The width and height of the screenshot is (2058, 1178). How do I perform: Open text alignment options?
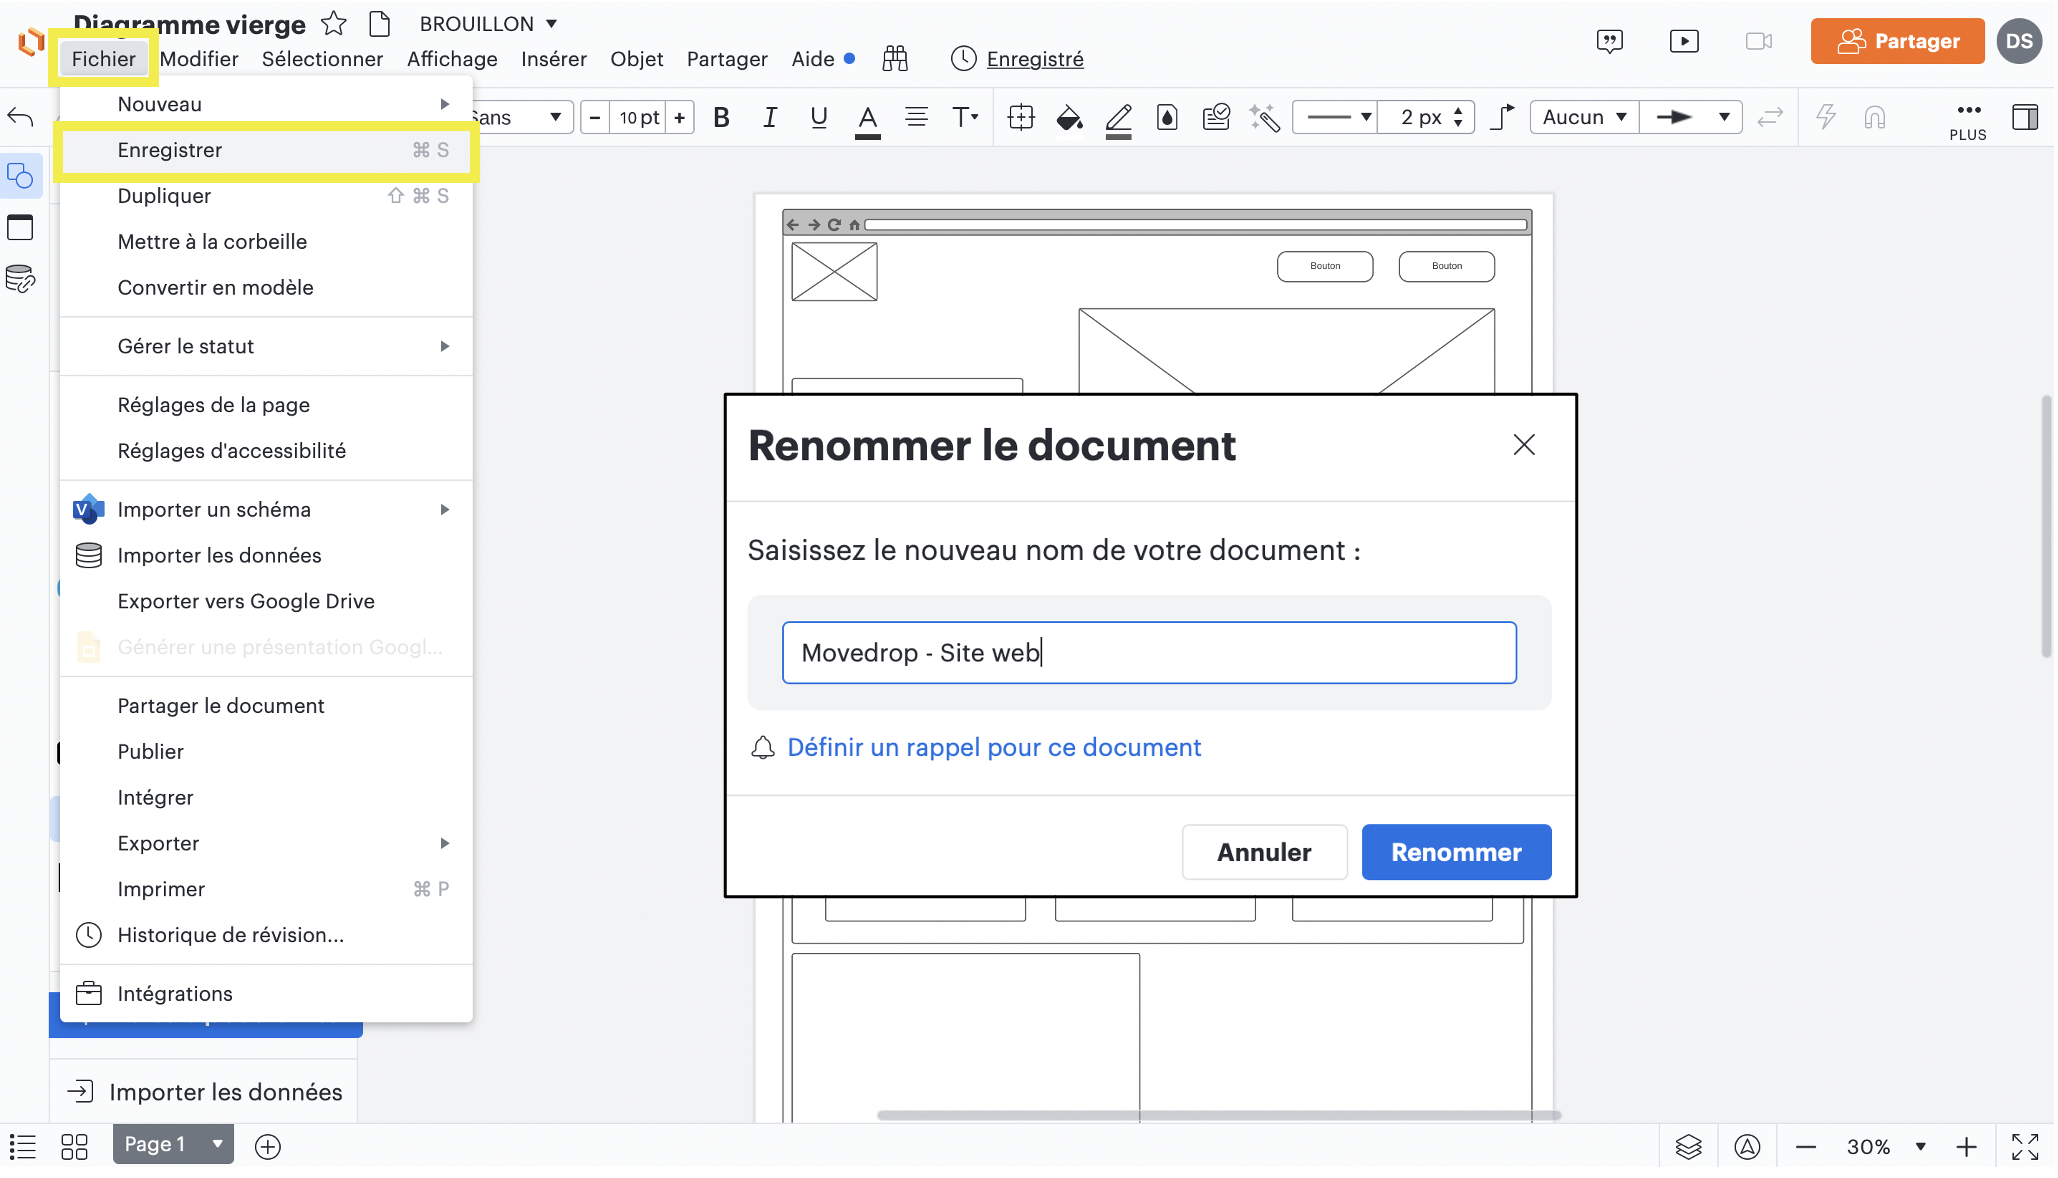[x=916, y=117]
